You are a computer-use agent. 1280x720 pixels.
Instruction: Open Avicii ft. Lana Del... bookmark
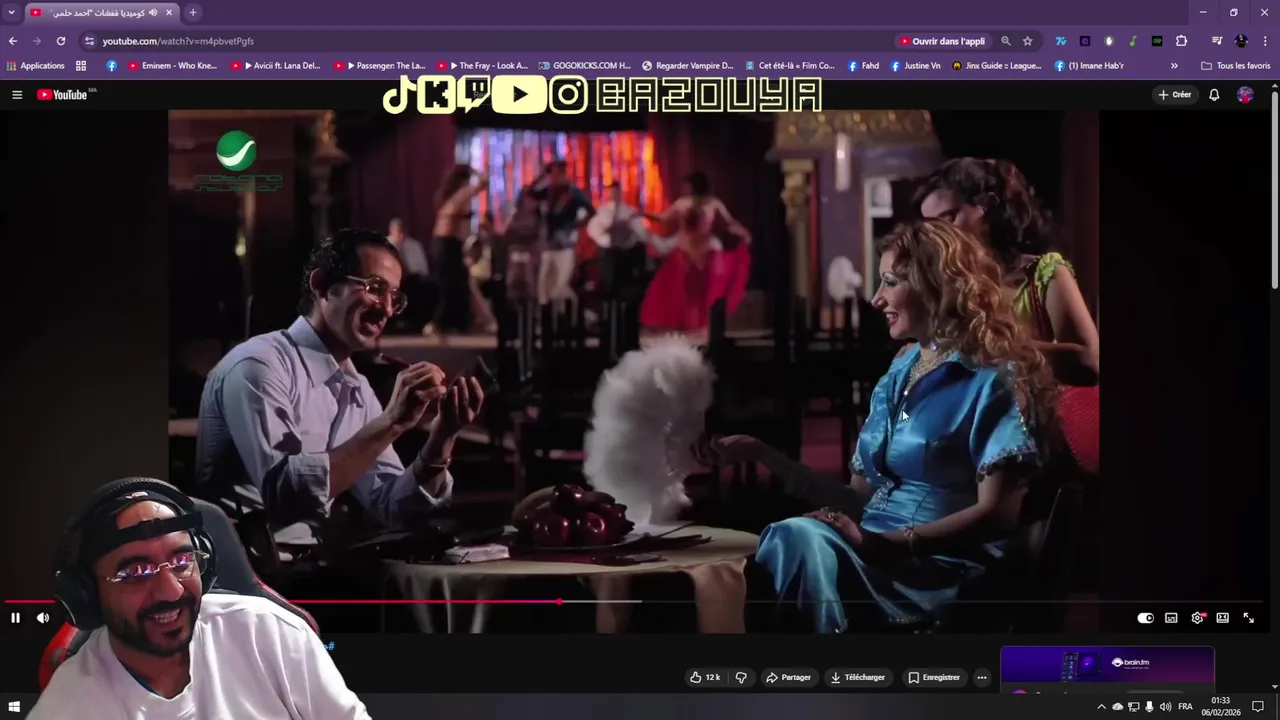[x=276, y=66]
